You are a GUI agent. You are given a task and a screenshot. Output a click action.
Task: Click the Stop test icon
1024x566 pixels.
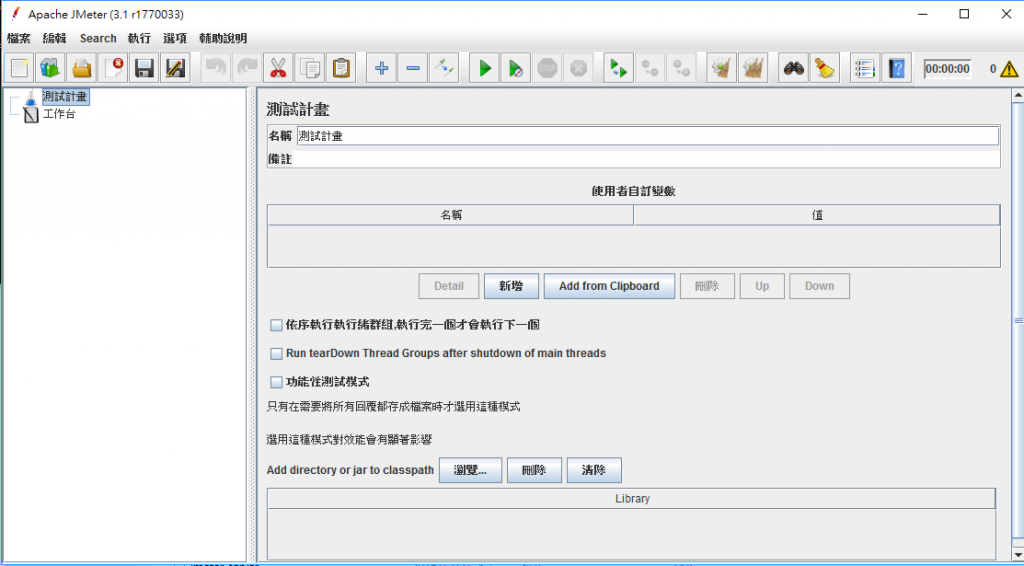[x=547, y=68]
